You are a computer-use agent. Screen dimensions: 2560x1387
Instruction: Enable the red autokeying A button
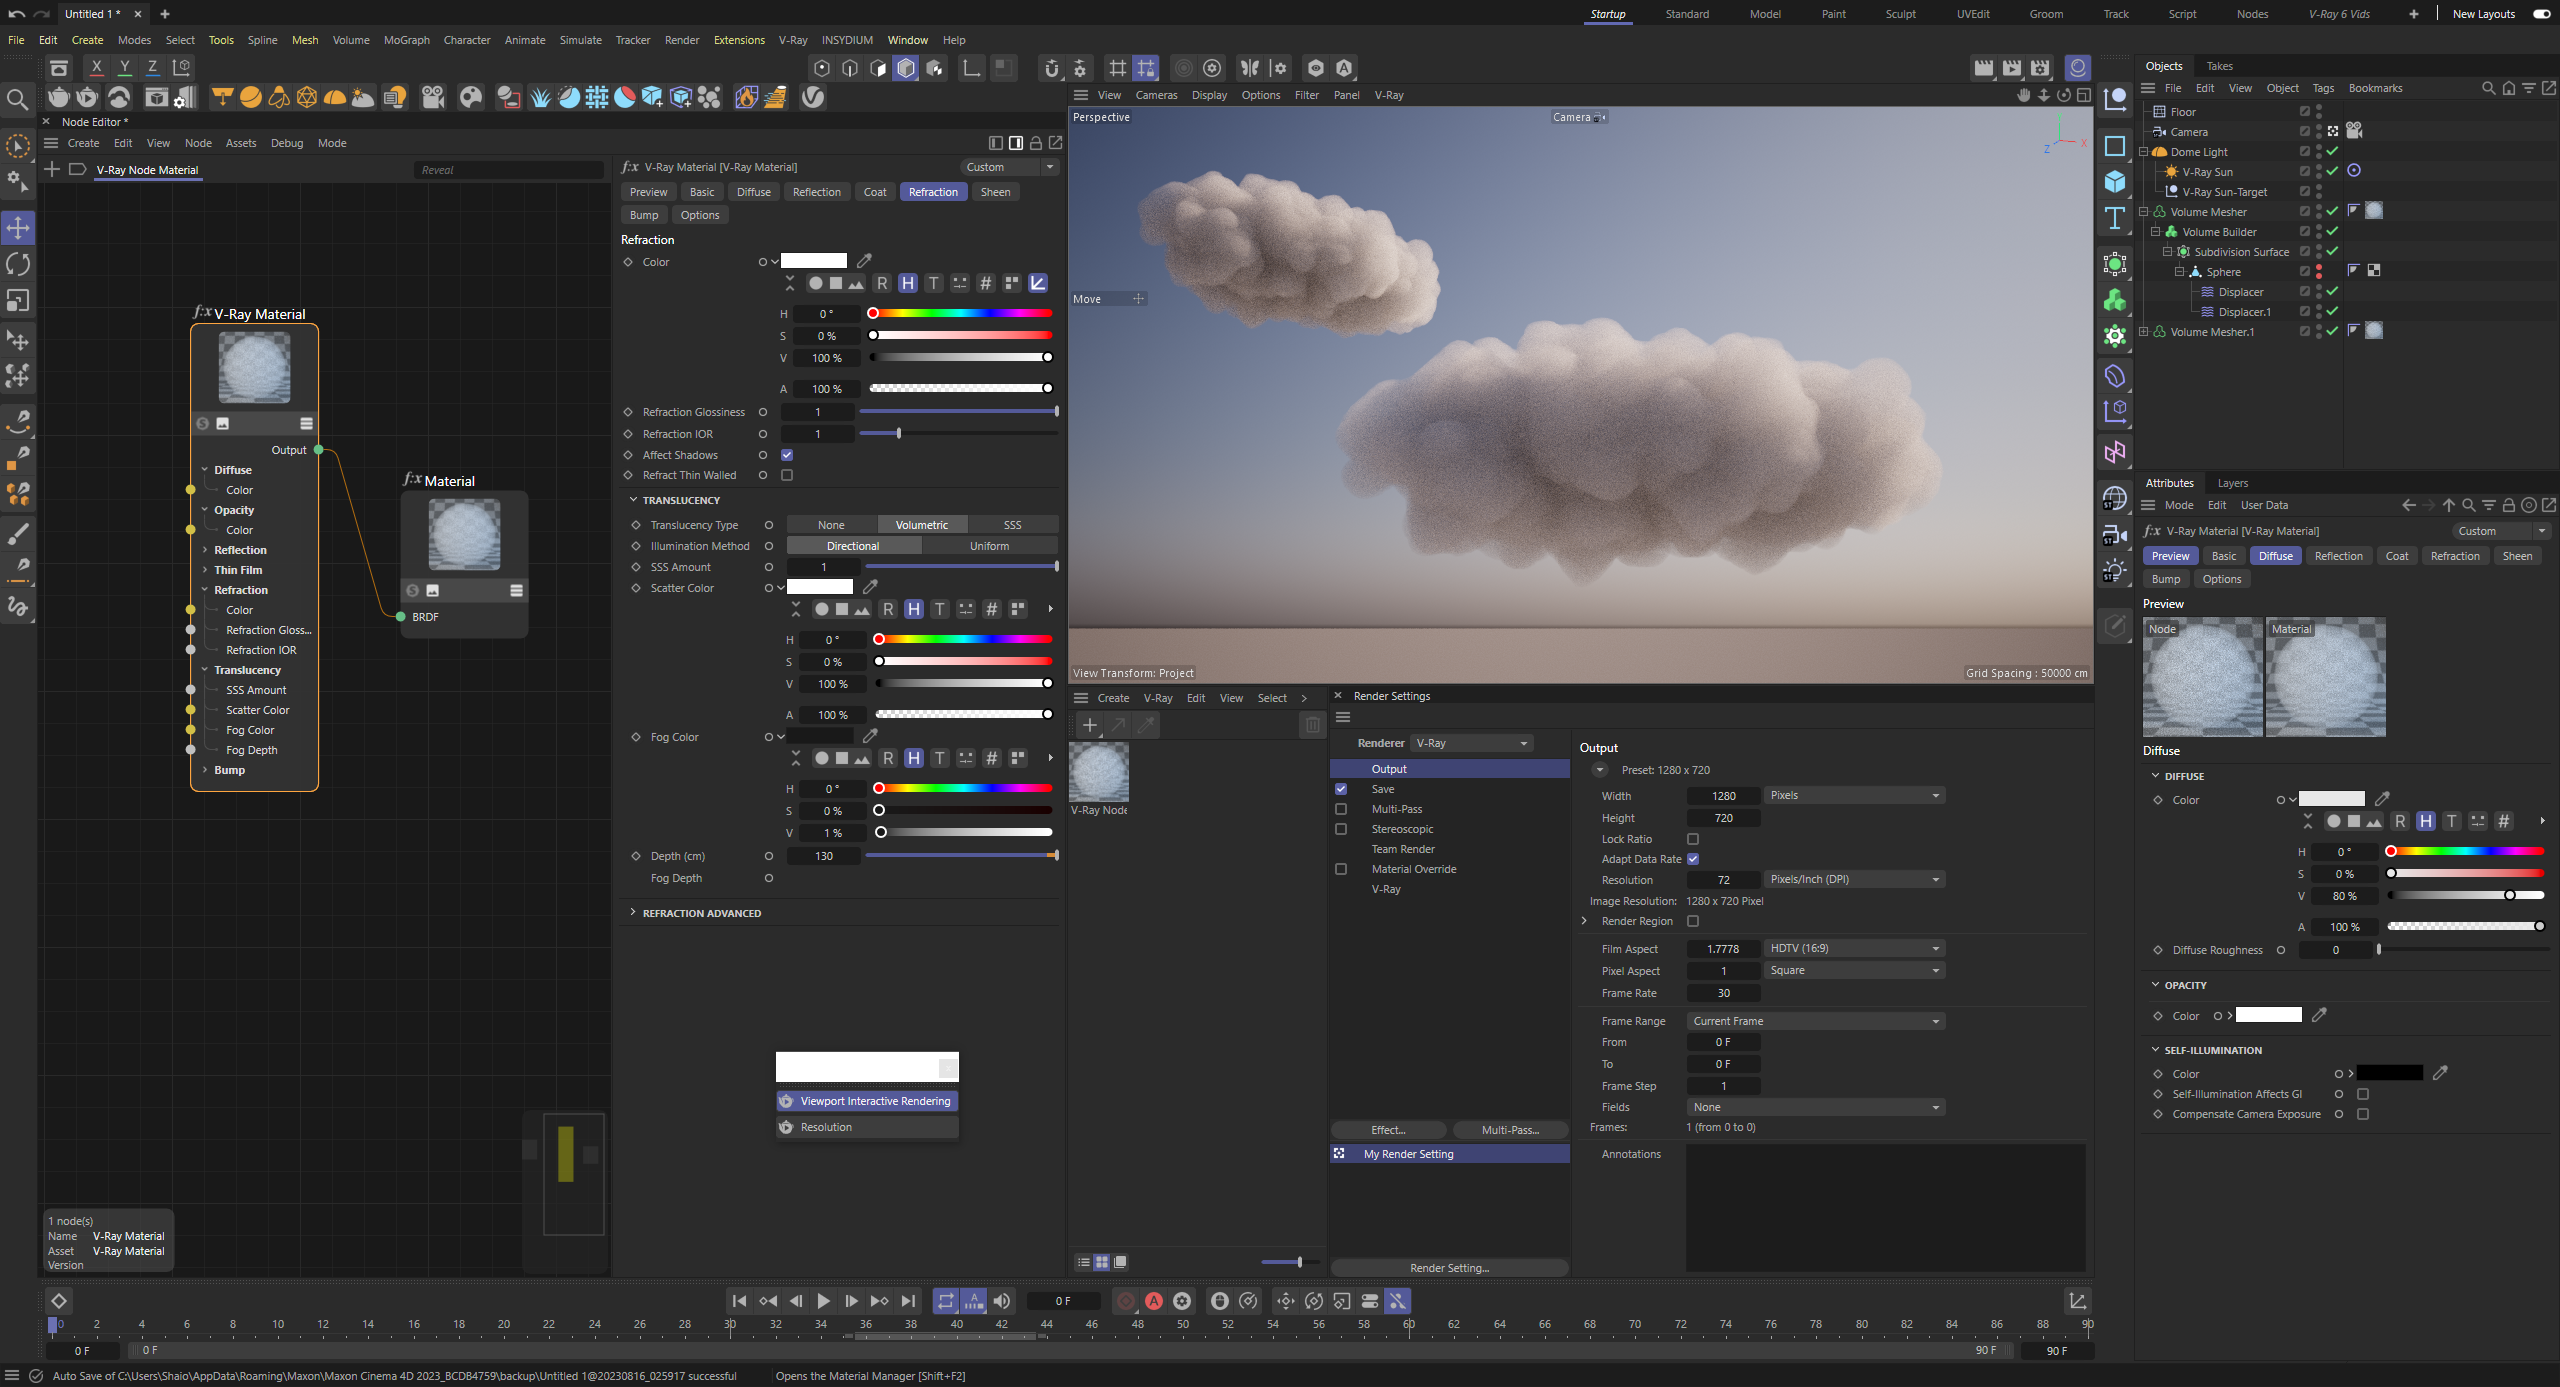[1154, 1301]
